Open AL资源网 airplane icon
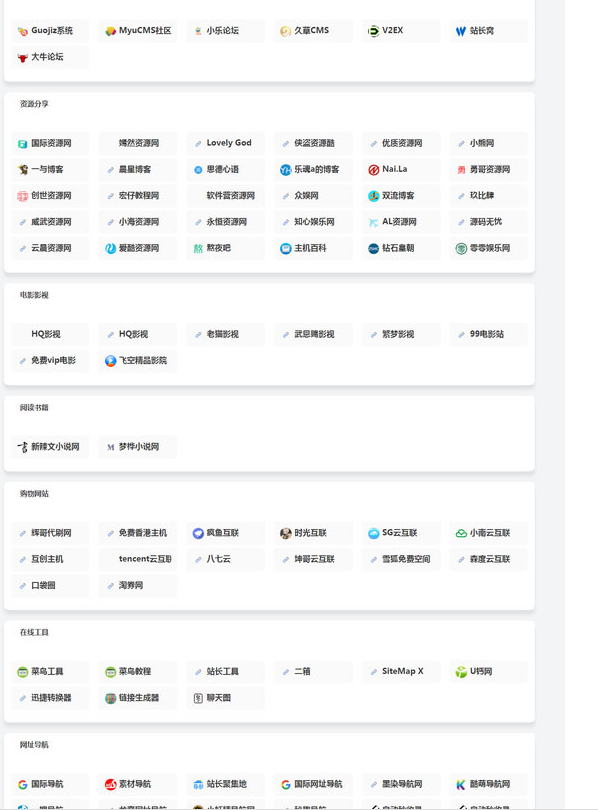 click(x=373, y=223)
